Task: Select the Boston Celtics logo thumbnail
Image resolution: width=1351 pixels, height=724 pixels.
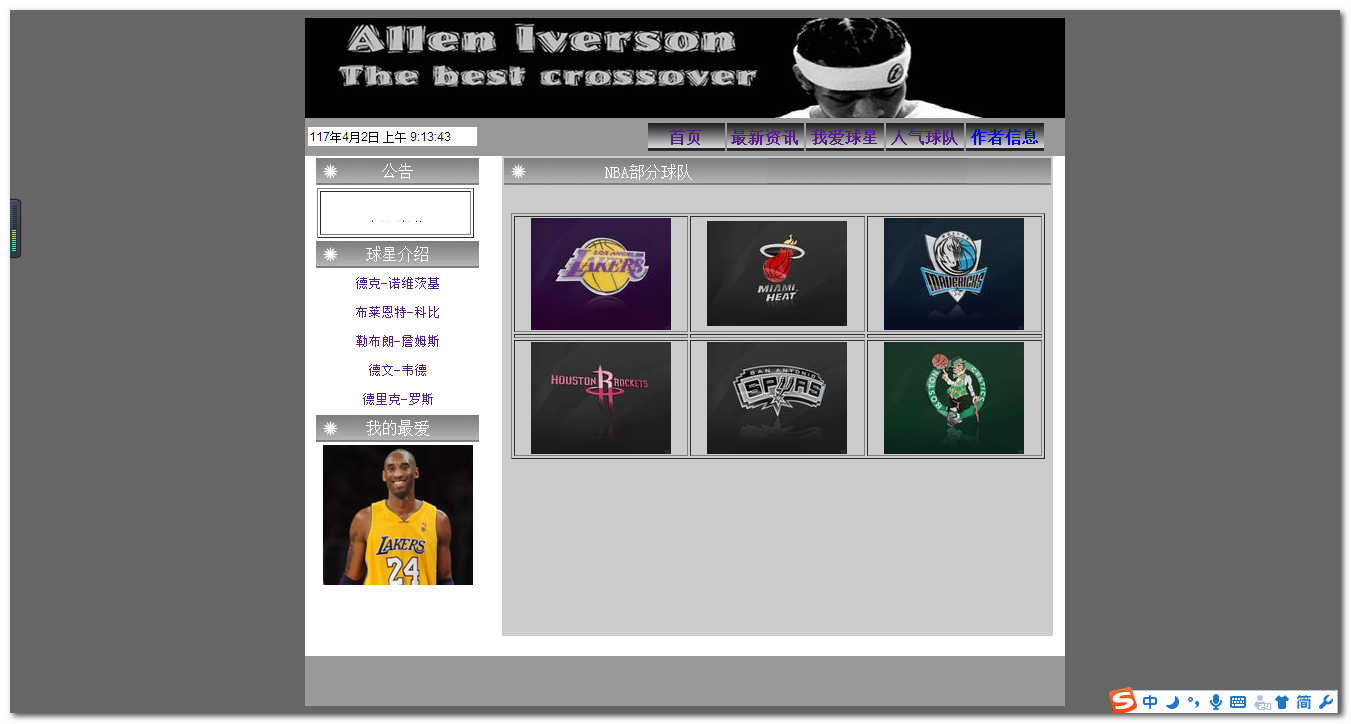Action: pyautogui.click(x=954, y=398)
